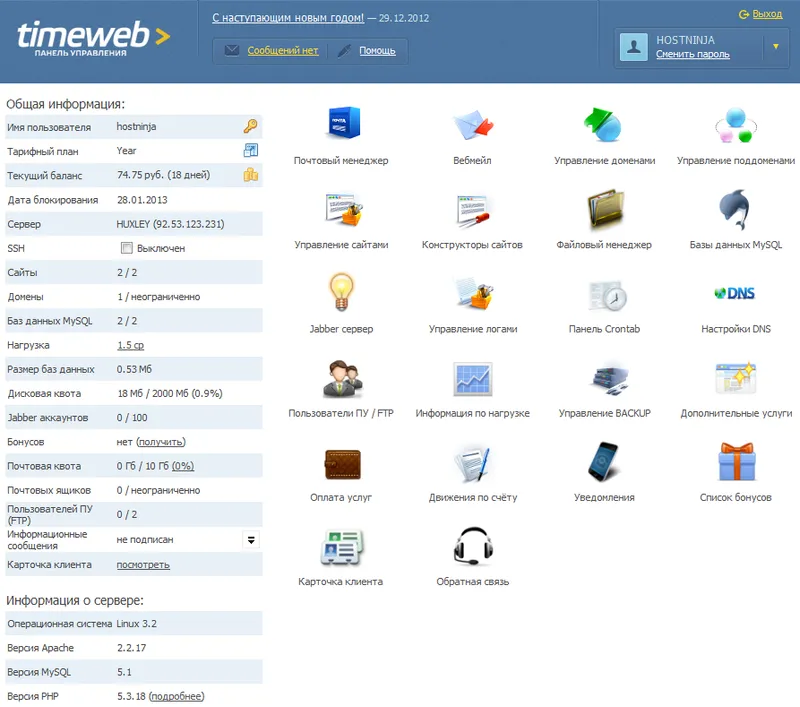Click the (0%) mail quota link
Screen dimensions: 800x707
[x=183, y=466]
